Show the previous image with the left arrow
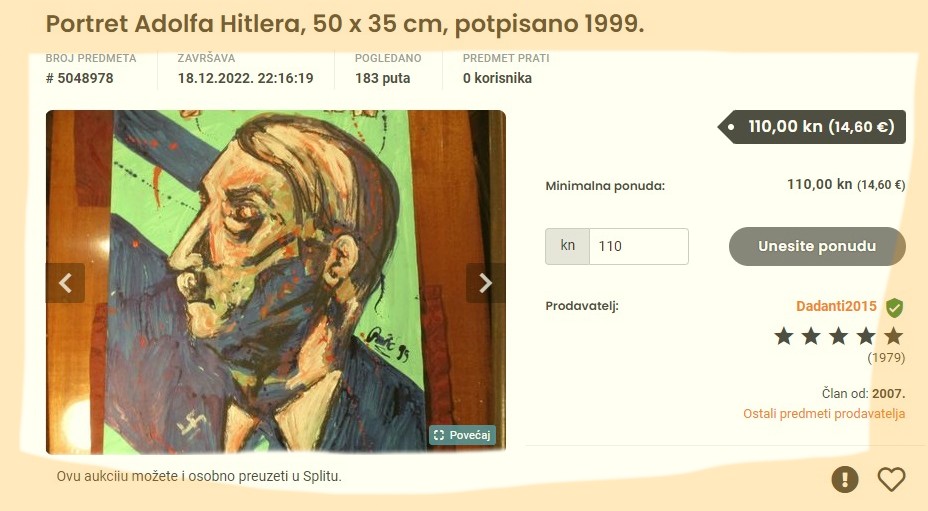This screenshot has height=511, width=928. pyautogui.click(x=65, y=283)
